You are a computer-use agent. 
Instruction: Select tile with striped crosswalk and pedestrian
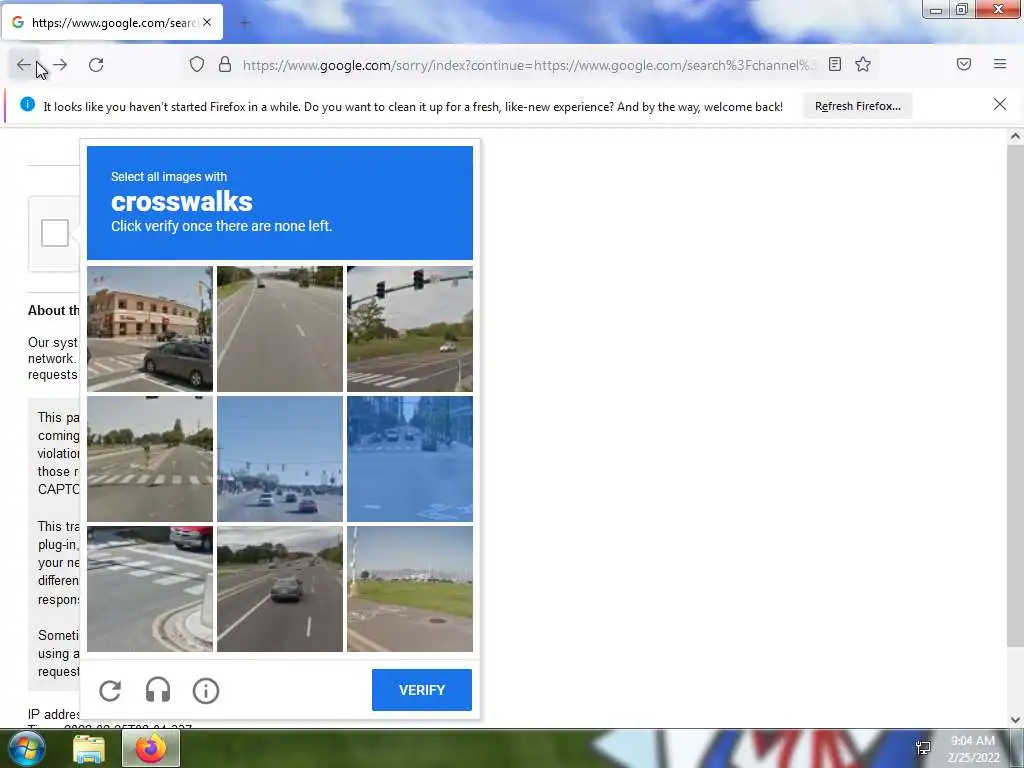click(x=150, y=459)
